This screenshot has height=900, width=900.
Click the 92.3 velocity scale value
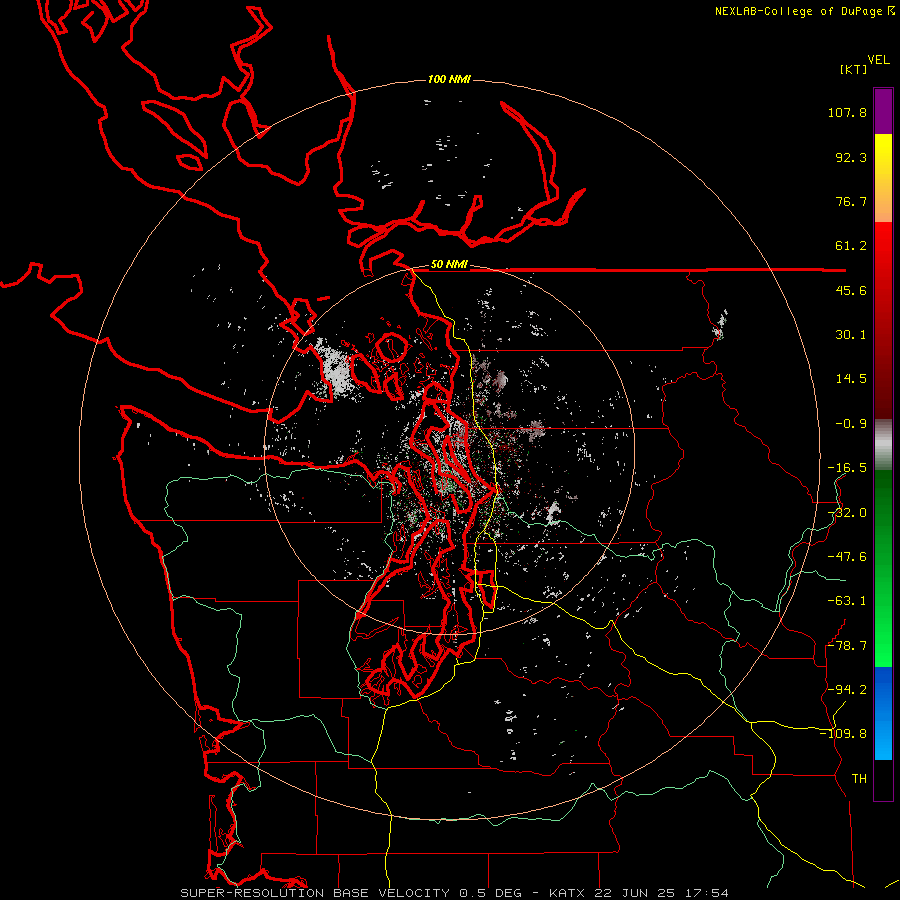pos(851,157)
